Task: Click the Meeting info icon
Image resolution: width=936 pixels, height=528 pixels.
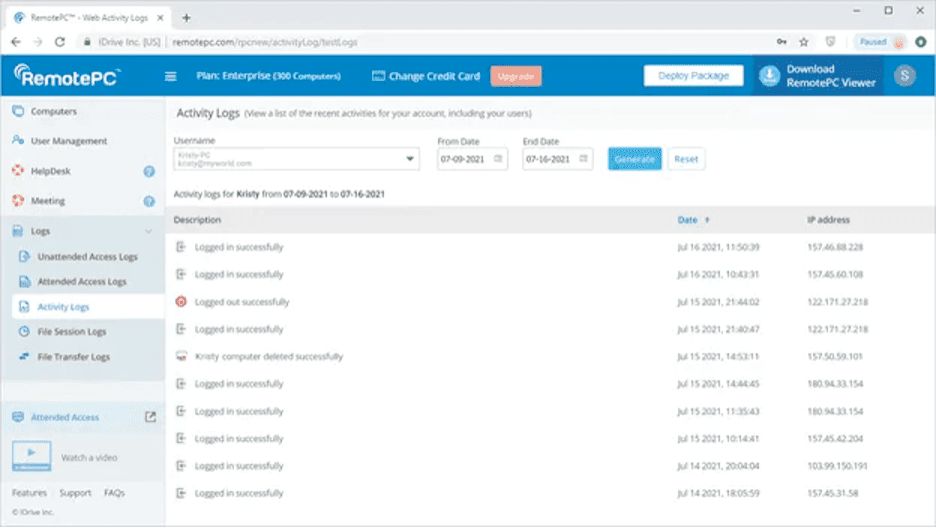Action: (x=149, y=201)
